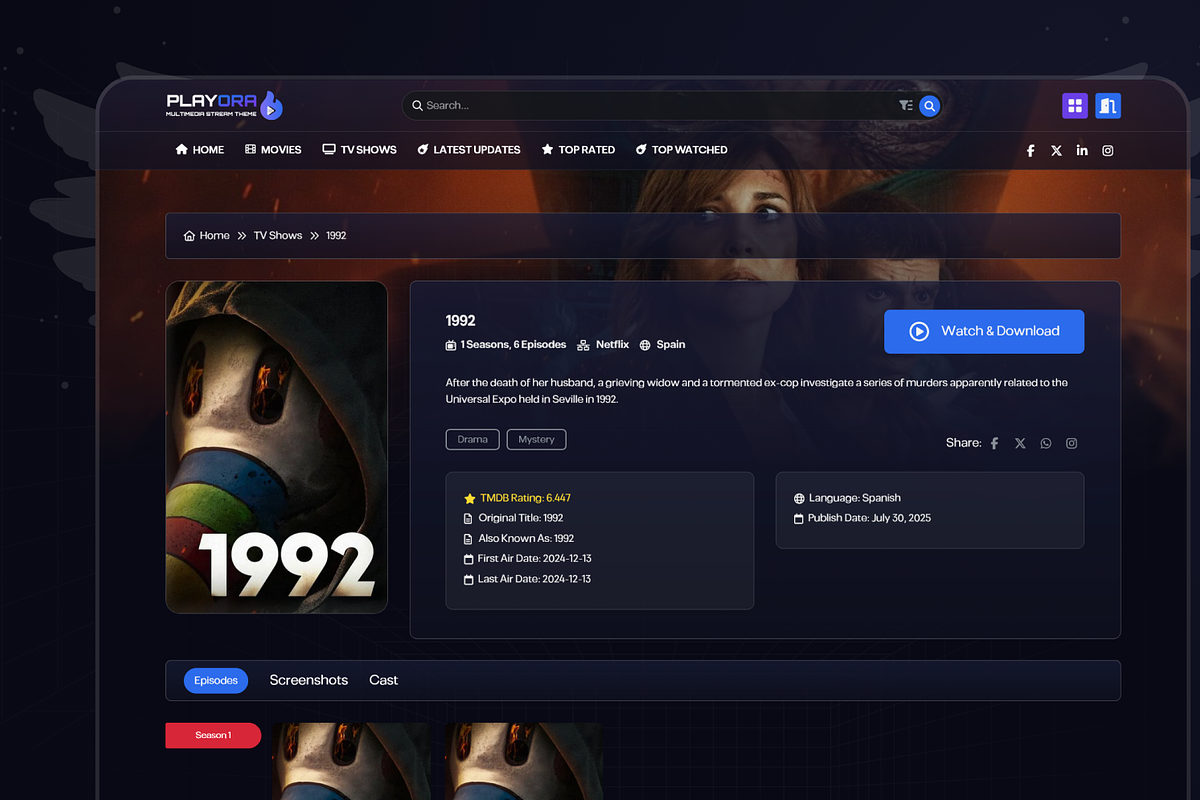Click the network icon beside Netflix
This screenshot has height=800, width=1200.
pyautogui.click(x=583, y=345)
